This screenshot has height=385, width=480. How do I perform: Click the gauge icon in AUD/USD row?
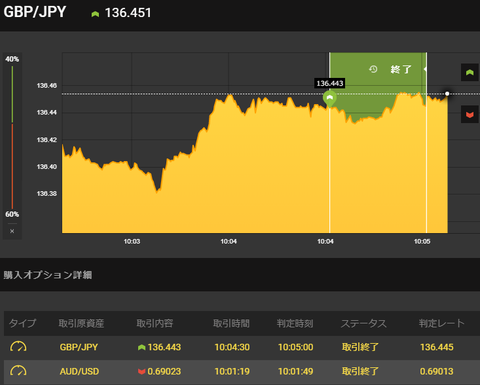point(18,371)
